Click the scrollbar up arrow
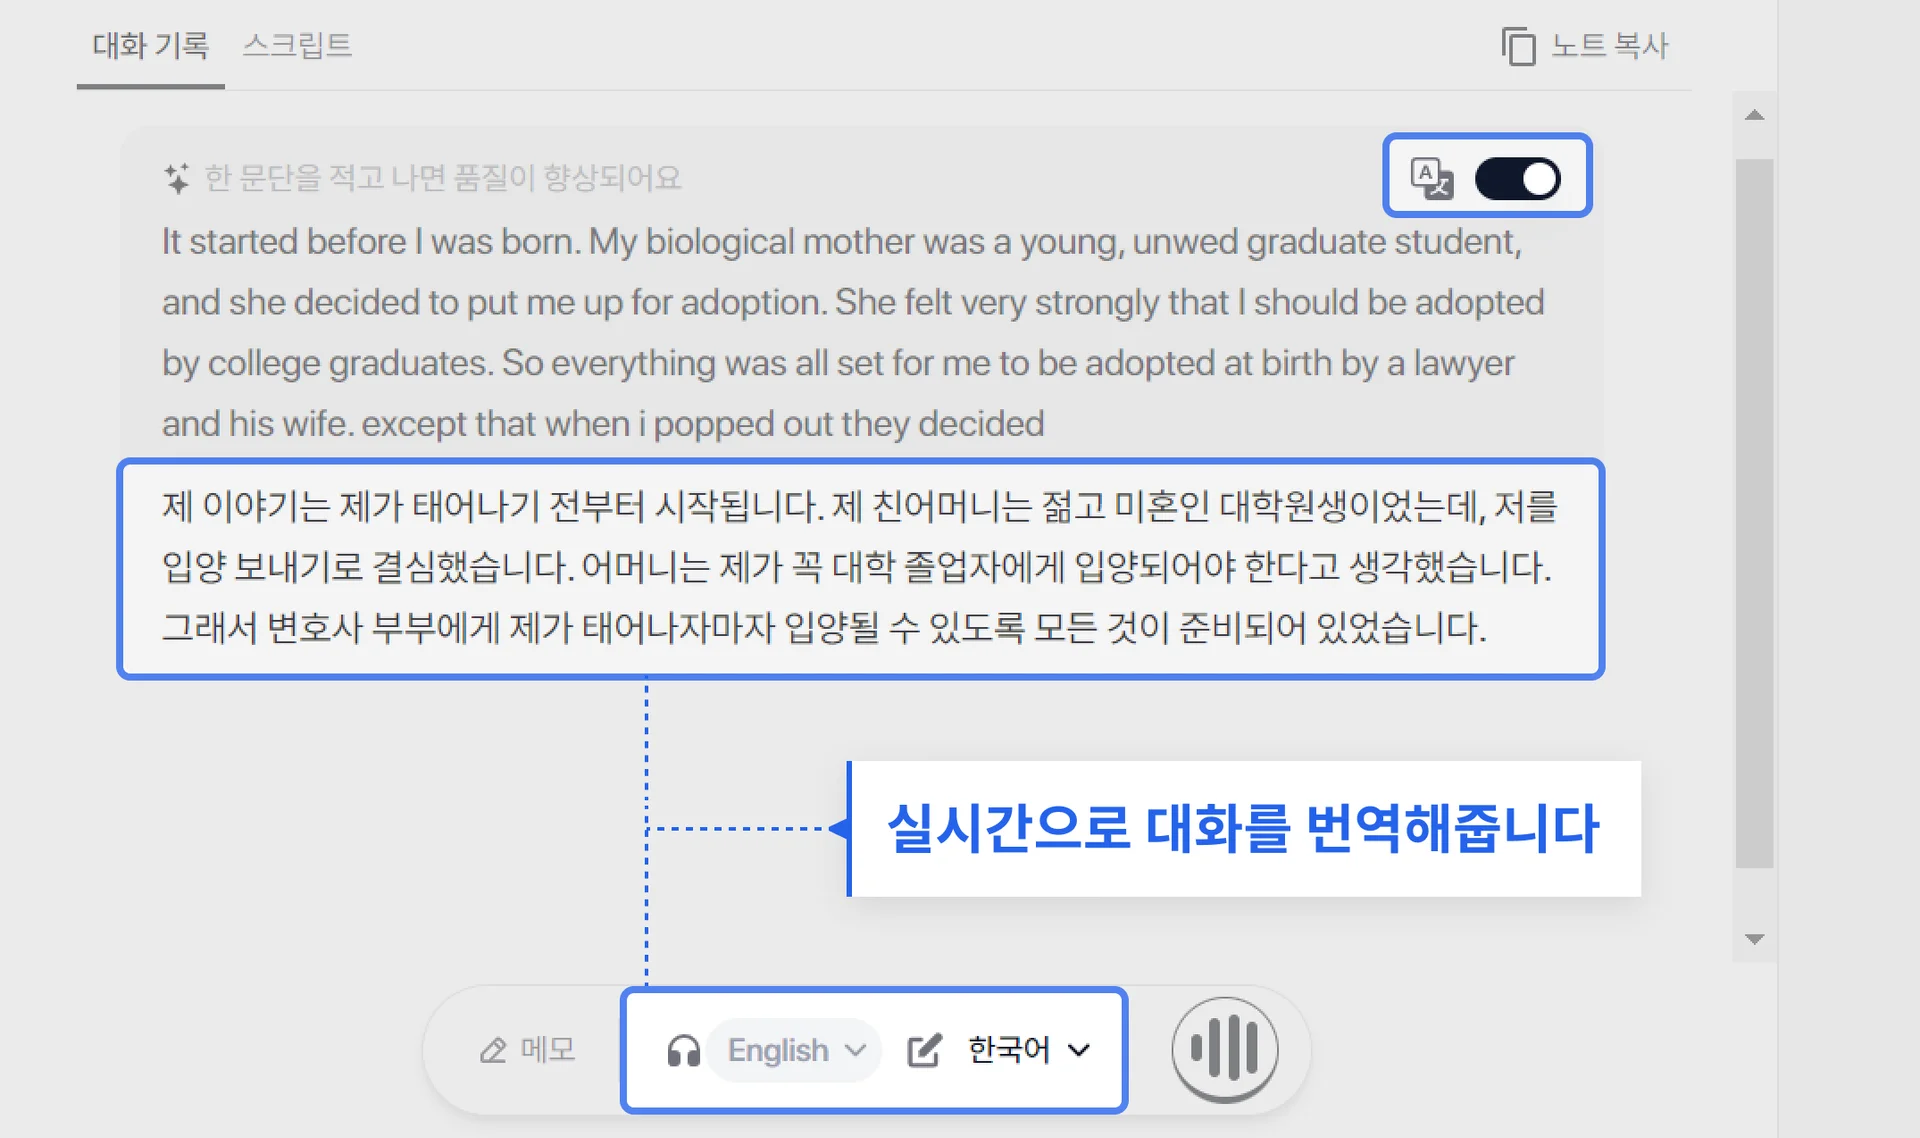The height and width of the screenshot is (1138, 1920). point(1754,115)
